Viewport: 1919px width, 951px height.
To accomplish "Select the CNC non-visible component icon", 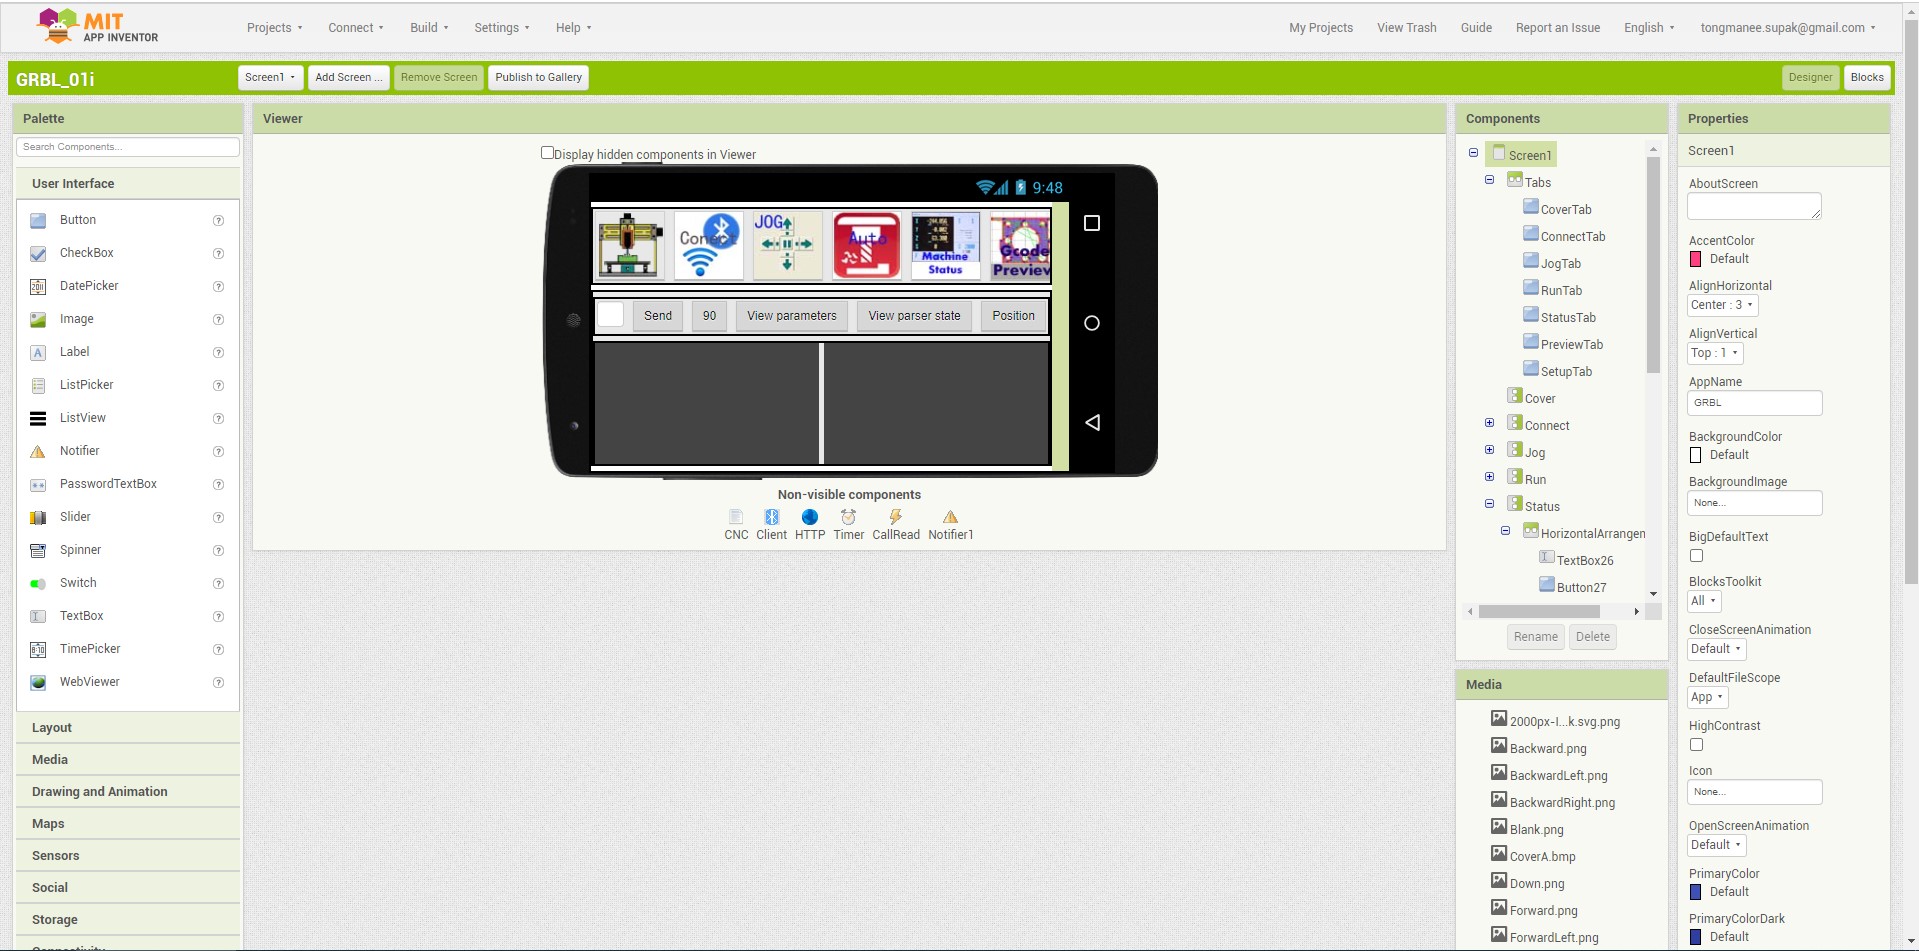I will (736, 517).
